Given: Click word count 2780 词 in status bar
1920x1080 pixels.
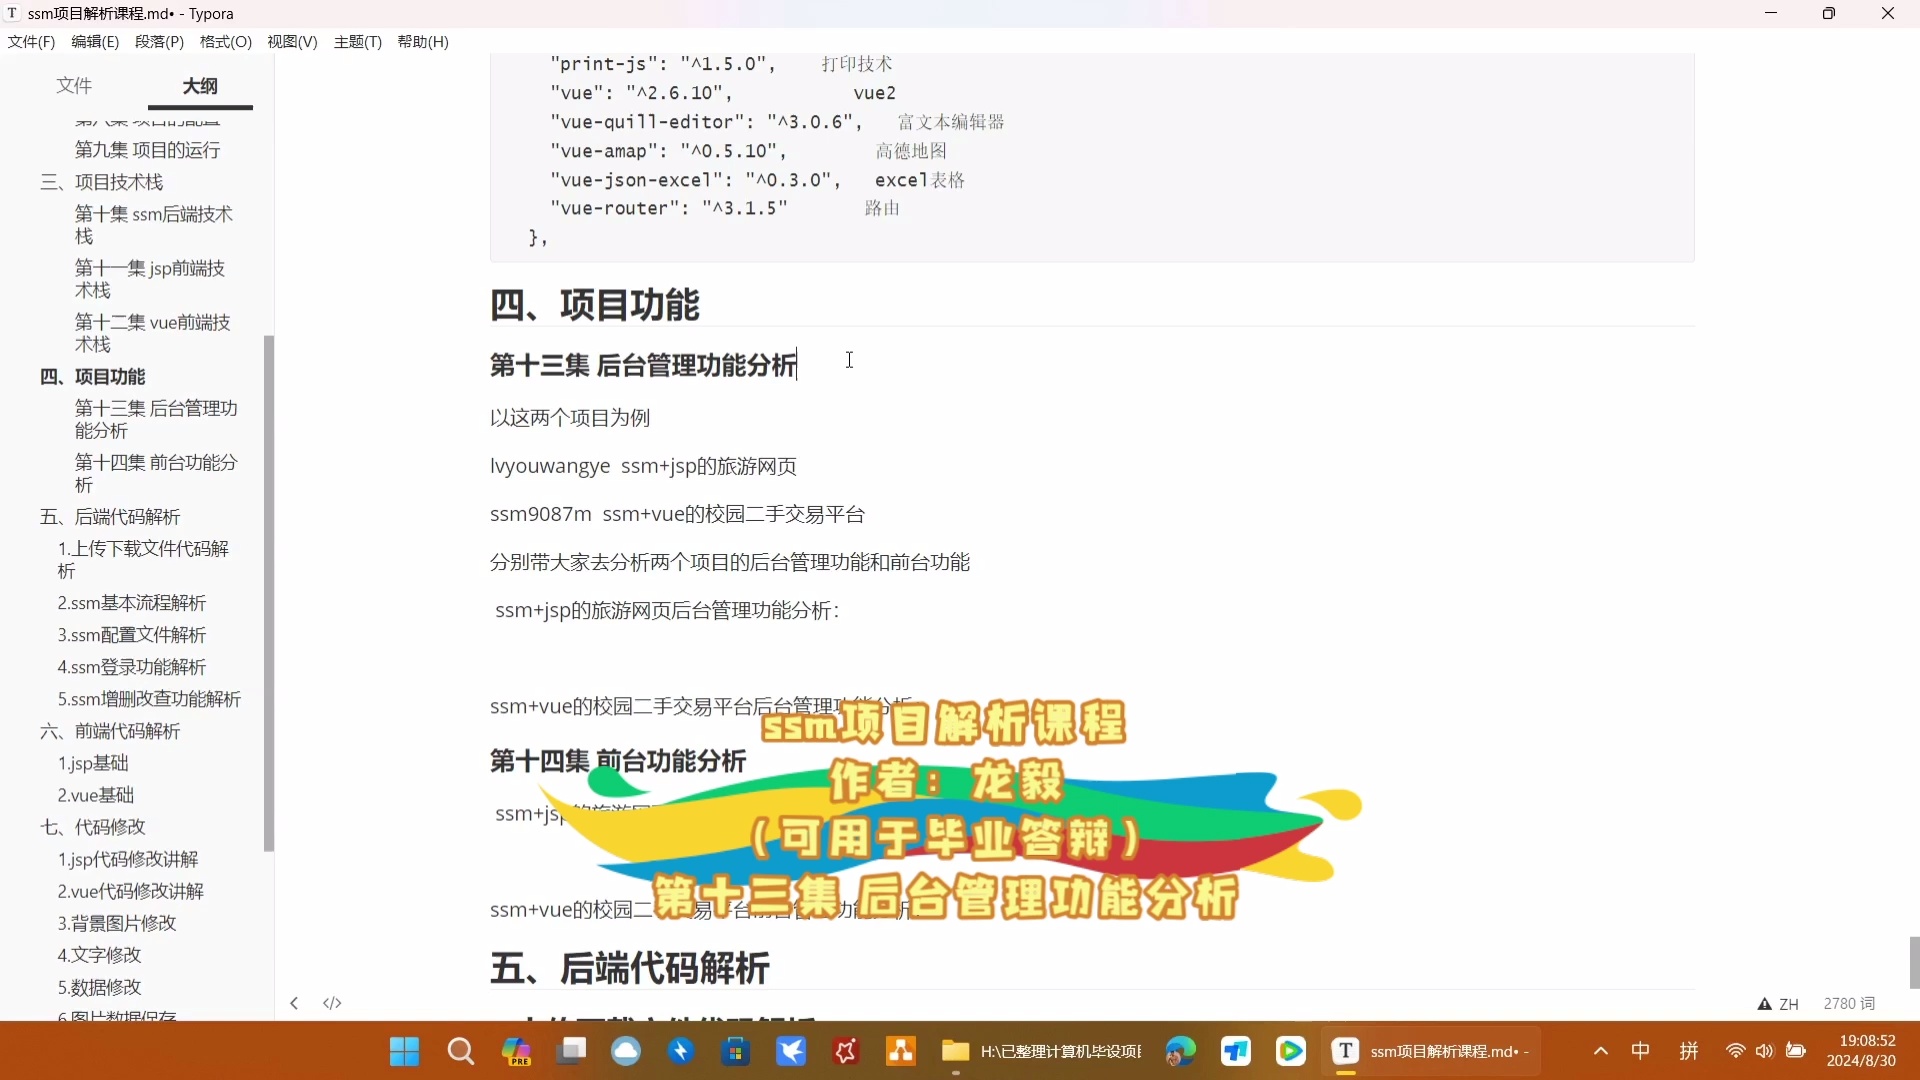Looking at the screenshot, I should click(1851, 1003).
